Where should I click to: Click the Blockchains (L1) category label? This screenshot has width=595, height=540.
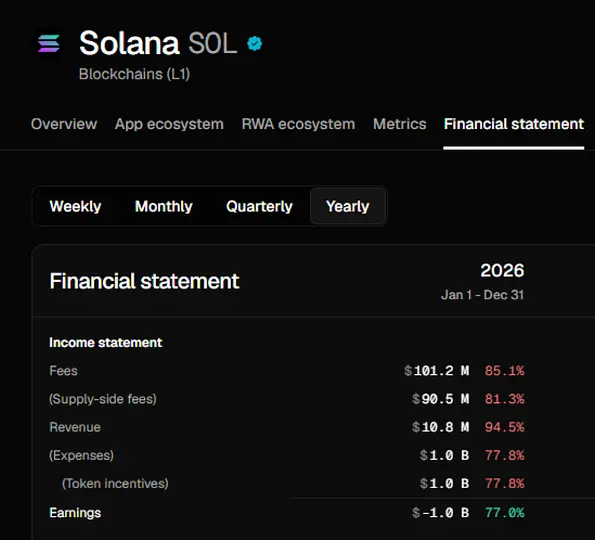pyautogui.click(x=134, y=74)
